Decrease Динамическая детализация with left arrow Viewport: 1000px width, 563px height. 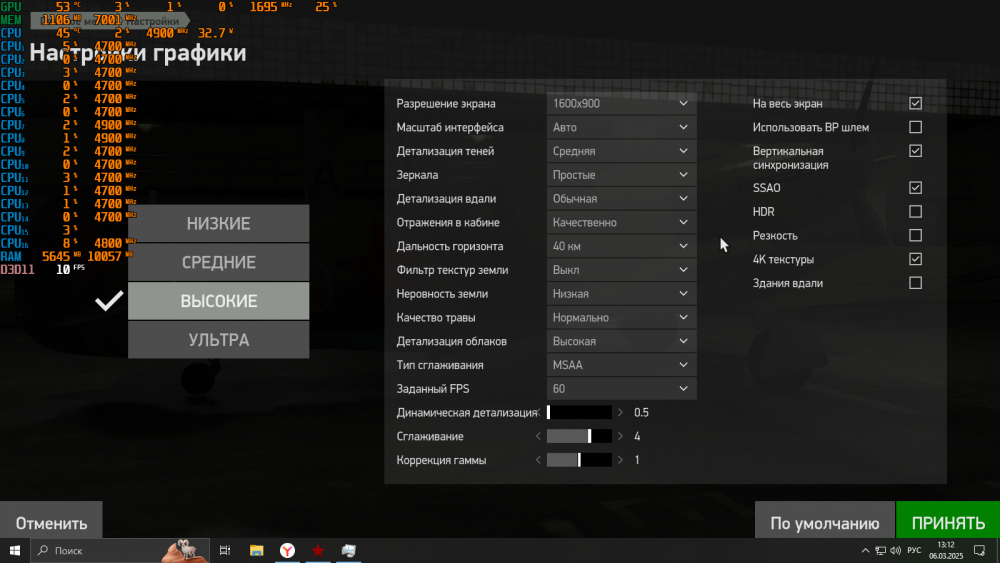[x=538, y=413]
